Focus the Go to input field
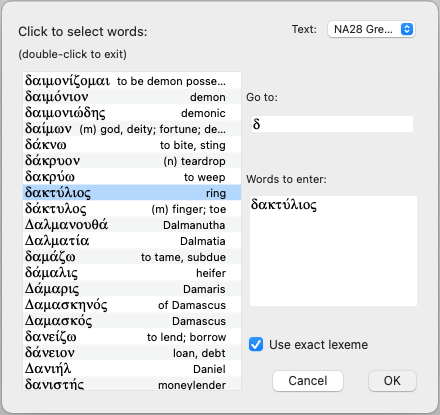Image resolution: width=440 pixels, height=415 pixels. tap(332, 124)
